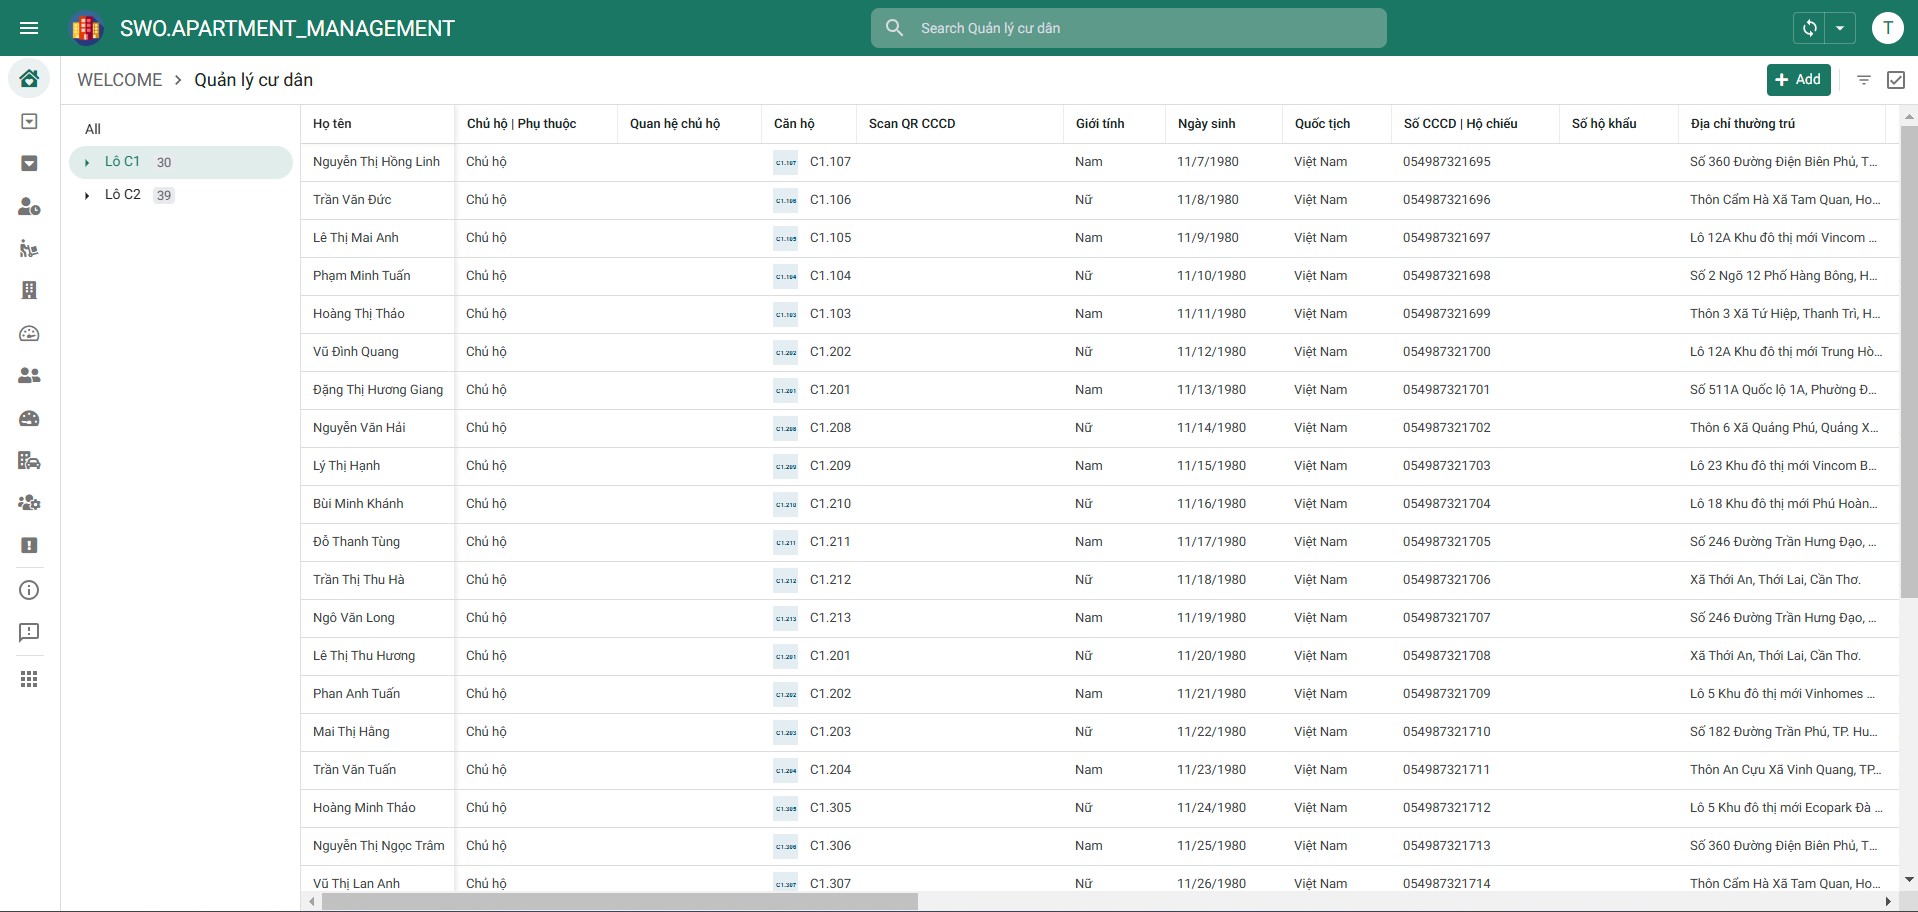Open the people-with-gear sidebar icon

(x=29, y=503)
